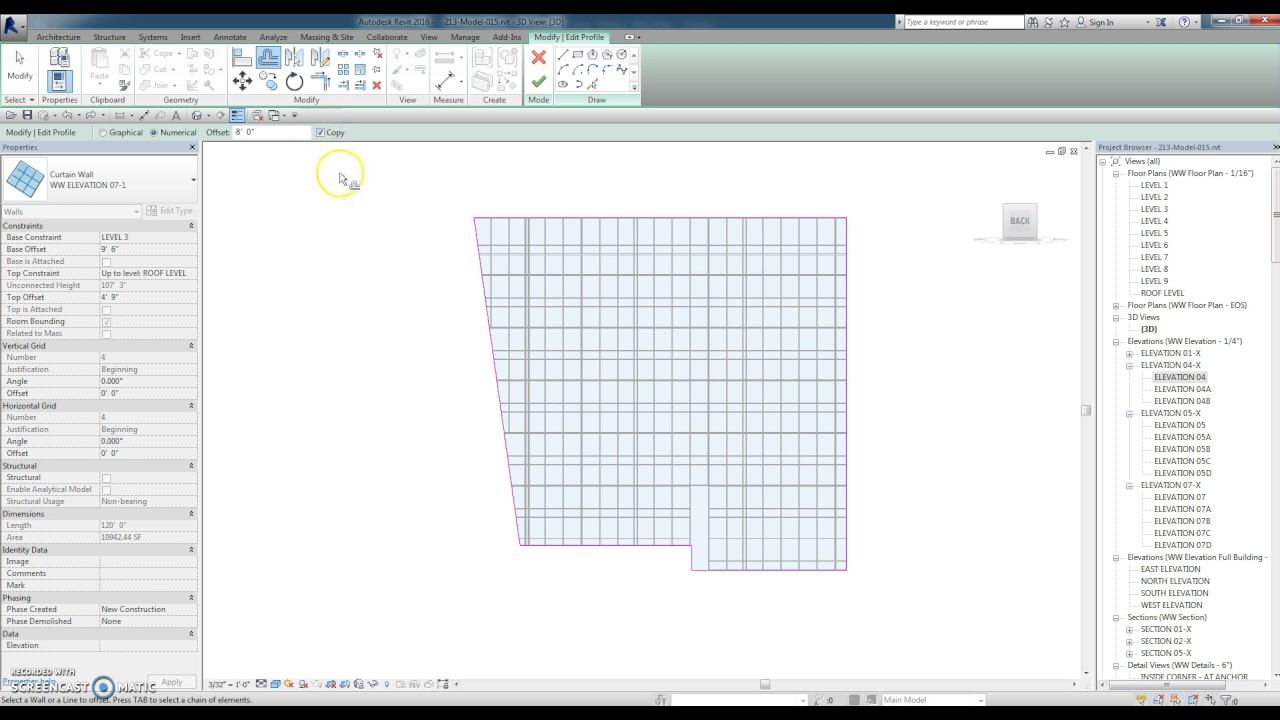The height and width of the screenshot is (720, 1280).
Task: Collapse the Constraints section
Action: [191, 226]
